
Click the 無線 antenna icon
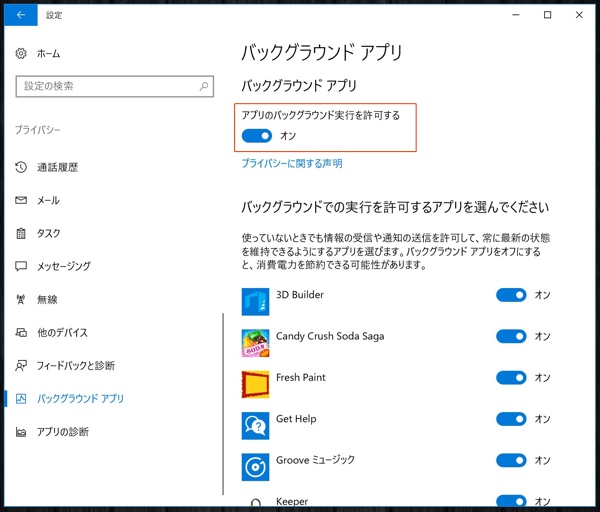21,299
